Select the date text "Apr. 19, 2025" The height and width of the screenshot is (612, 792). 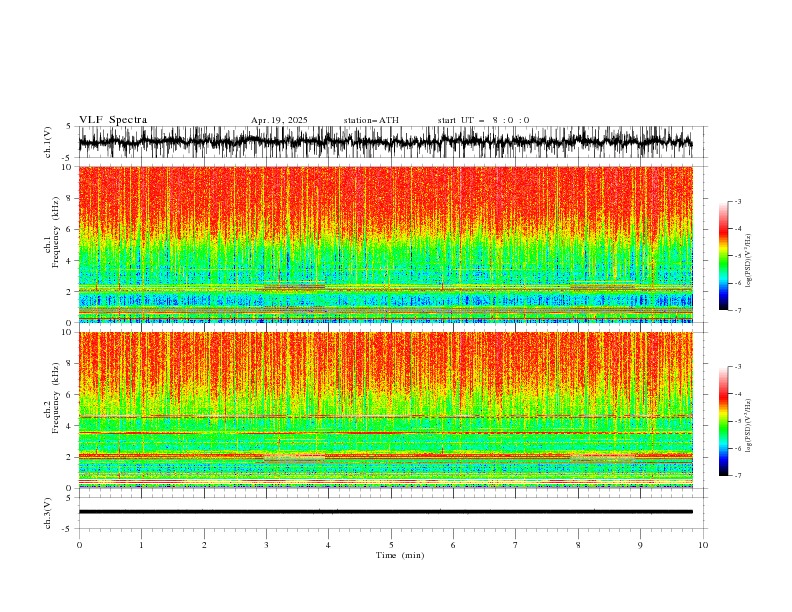coord(279,120)
